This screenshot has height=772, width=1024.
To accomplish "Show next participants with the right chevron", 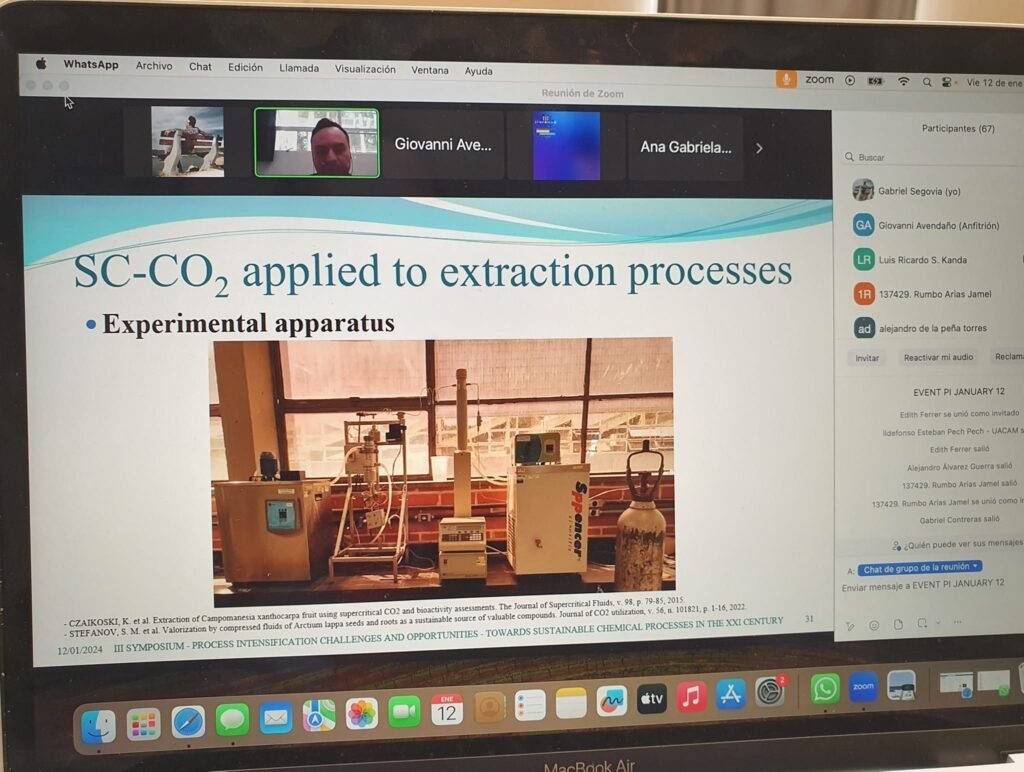I will (x=759, y=148).
